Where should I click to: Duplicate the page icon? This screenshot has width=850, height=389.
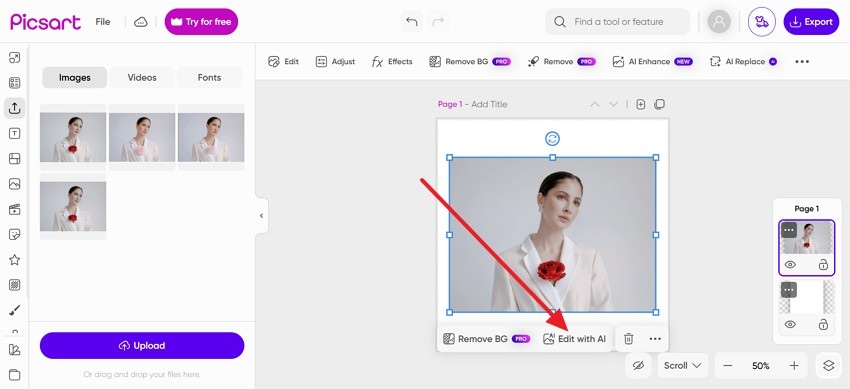point(659,105)
